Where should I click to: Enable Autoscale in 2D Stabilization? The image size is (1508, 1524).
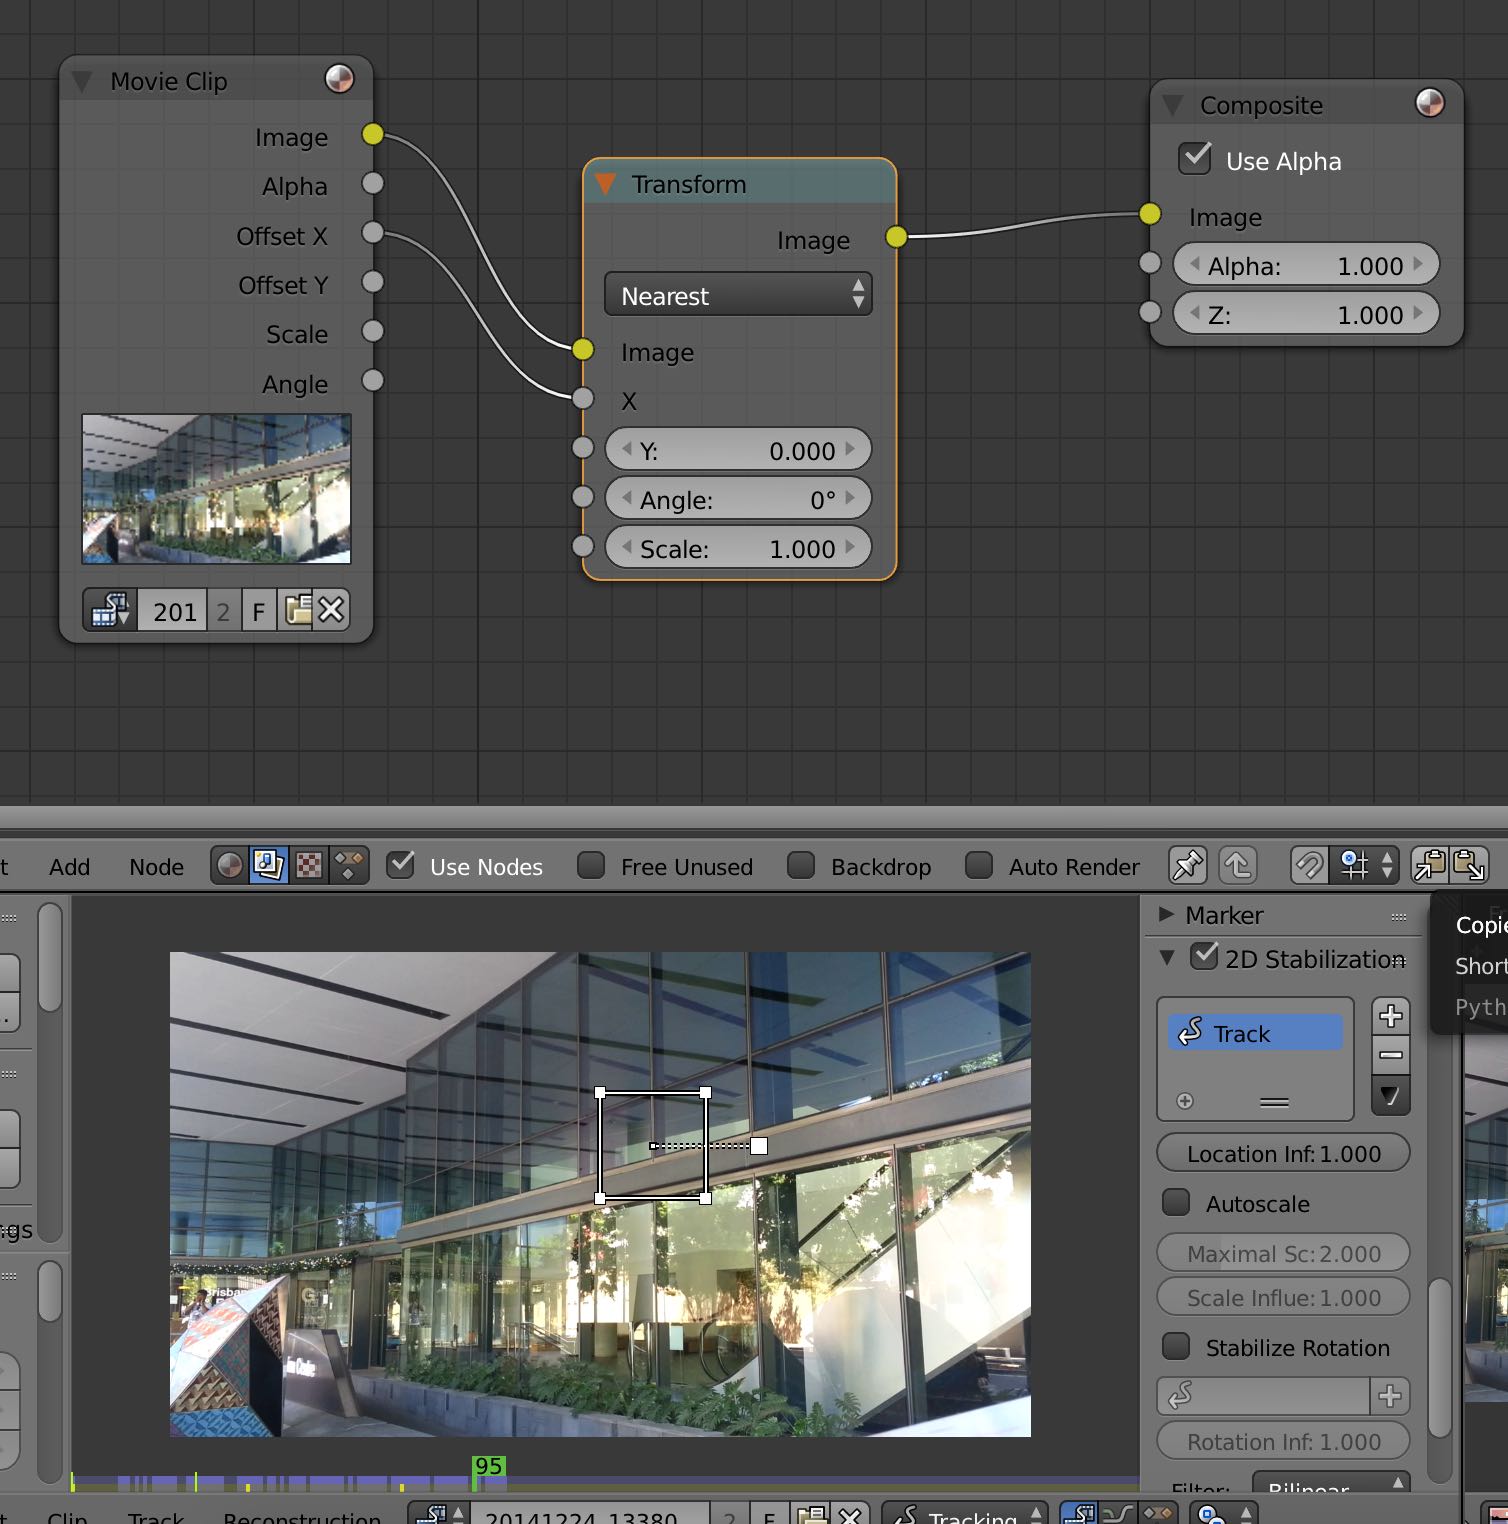coord(1176,1204)
